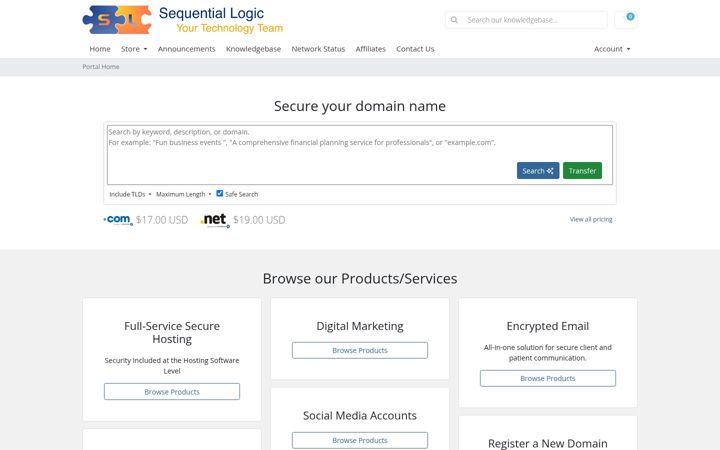Open the View all pricing link
Screen dimensions: 720x450
(591, 219)
